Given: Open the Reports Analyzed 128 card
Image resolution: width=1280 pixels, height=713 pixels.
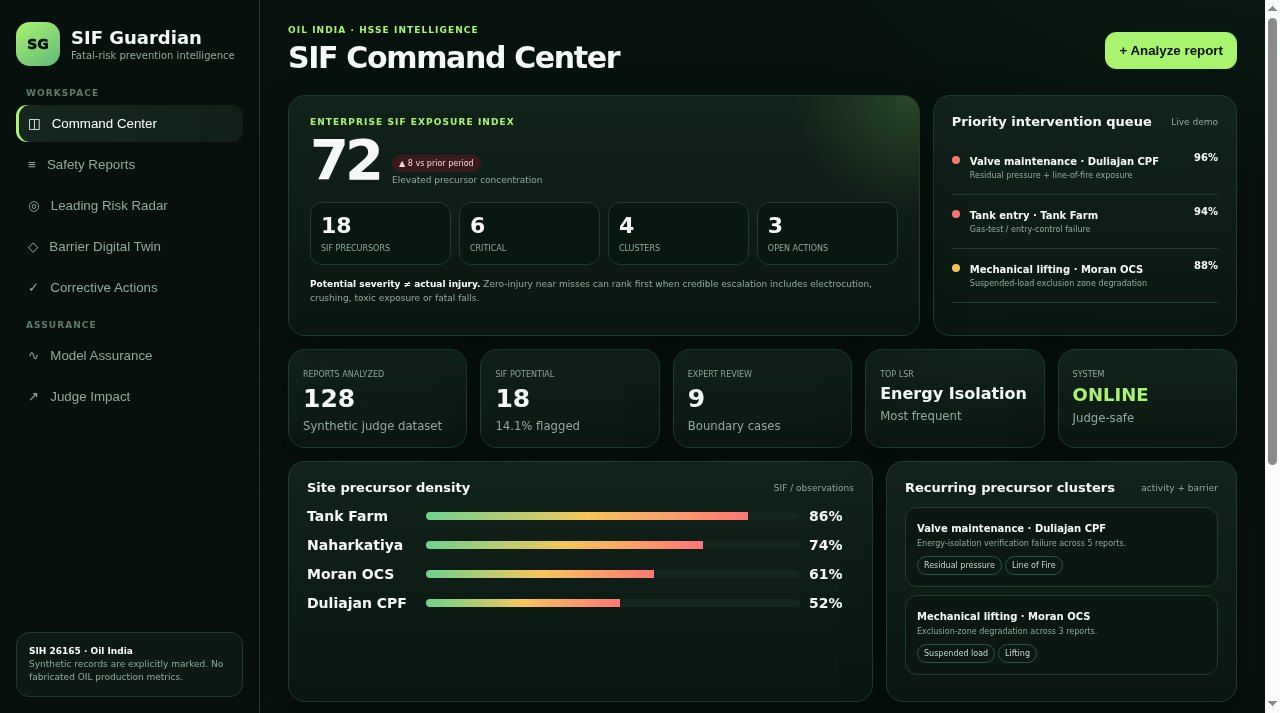Looking at the screenshot, I should 377,398.
